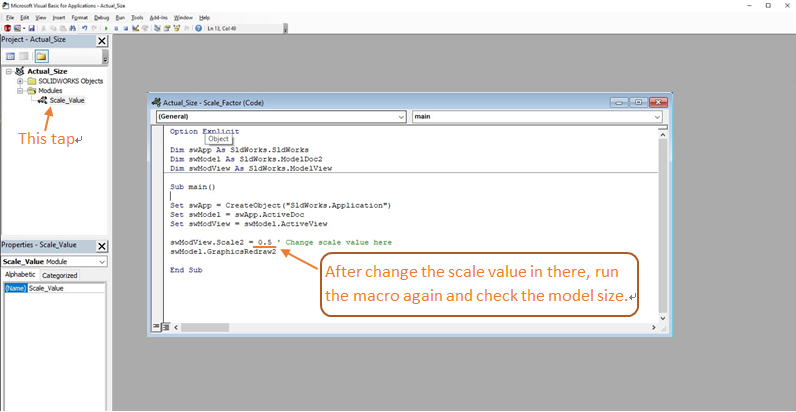Click the View Object icon in Project panel

coord(25,56)
